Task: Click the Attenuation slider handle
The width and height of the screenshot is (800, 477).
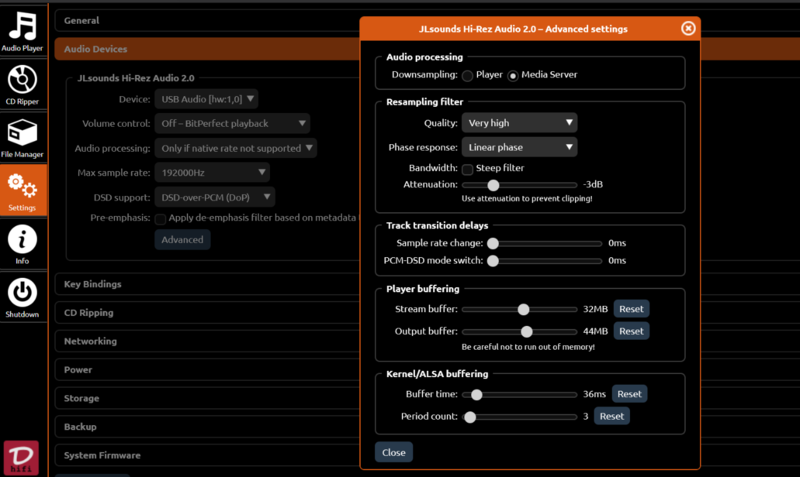Action: [x=493, y=185]
